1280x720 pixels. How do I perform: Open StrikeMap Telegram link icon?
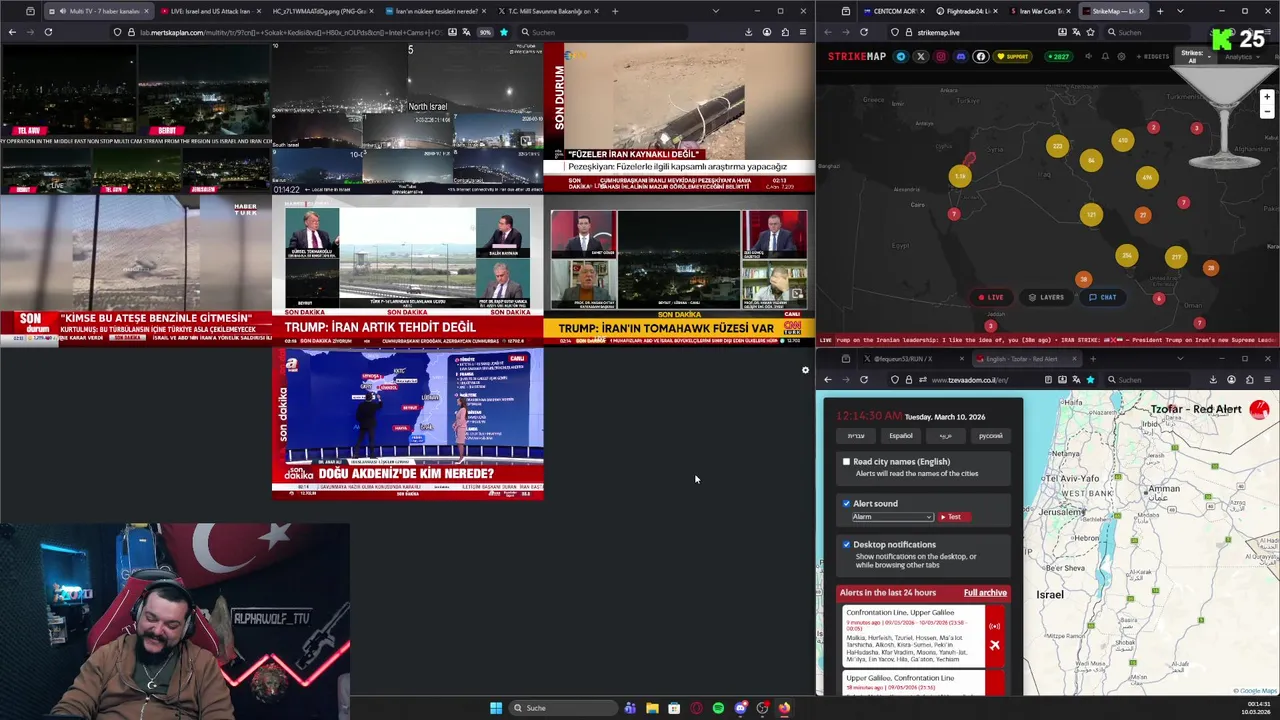pyautogui.click(x=901, y=57)
